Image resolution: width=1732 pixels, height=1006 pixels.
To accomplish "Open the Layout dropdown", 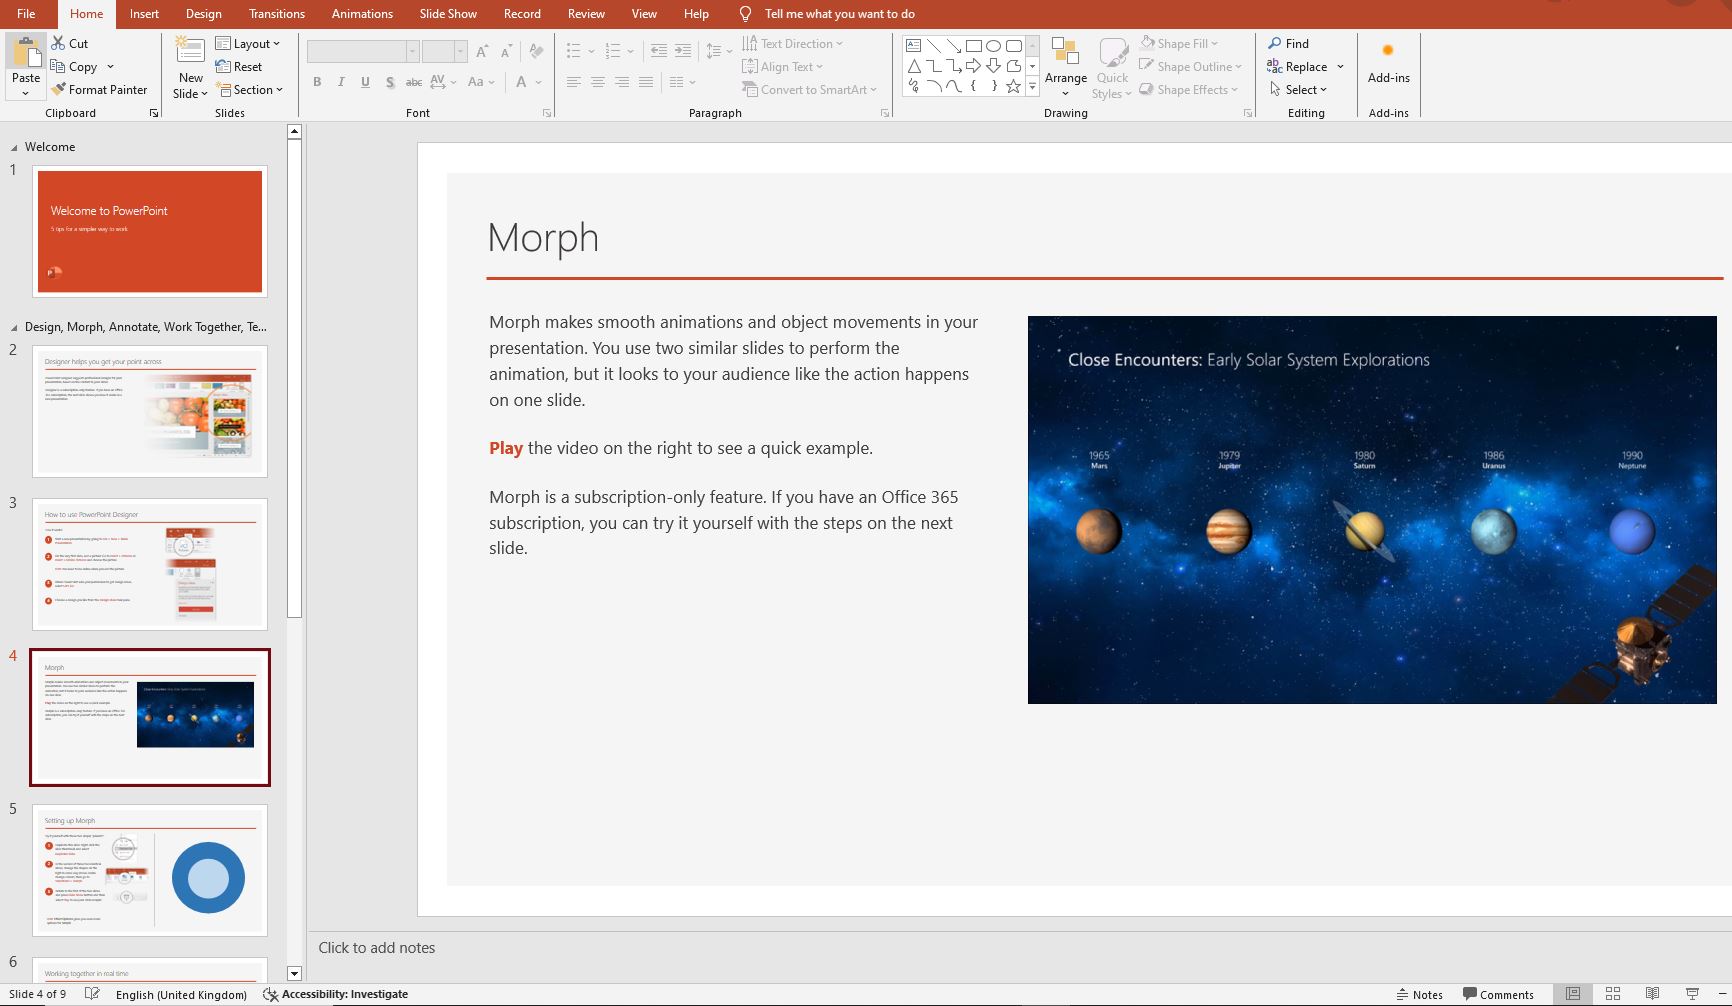I will click(x=248, y=44).
